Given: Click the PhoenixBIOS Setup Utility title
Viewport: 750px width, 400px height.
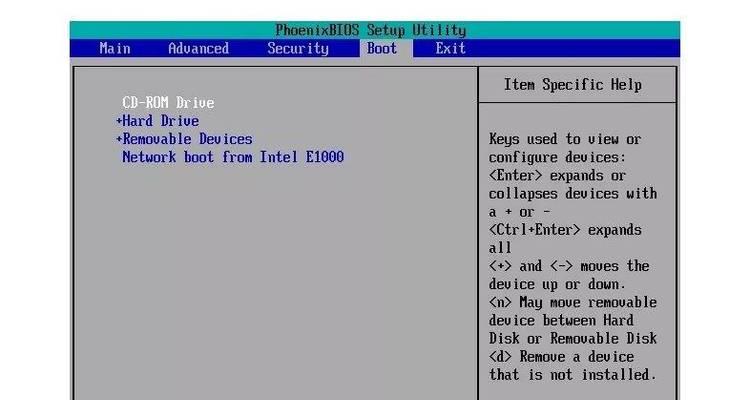Looking at the screenshot, I should pos(371,30).
